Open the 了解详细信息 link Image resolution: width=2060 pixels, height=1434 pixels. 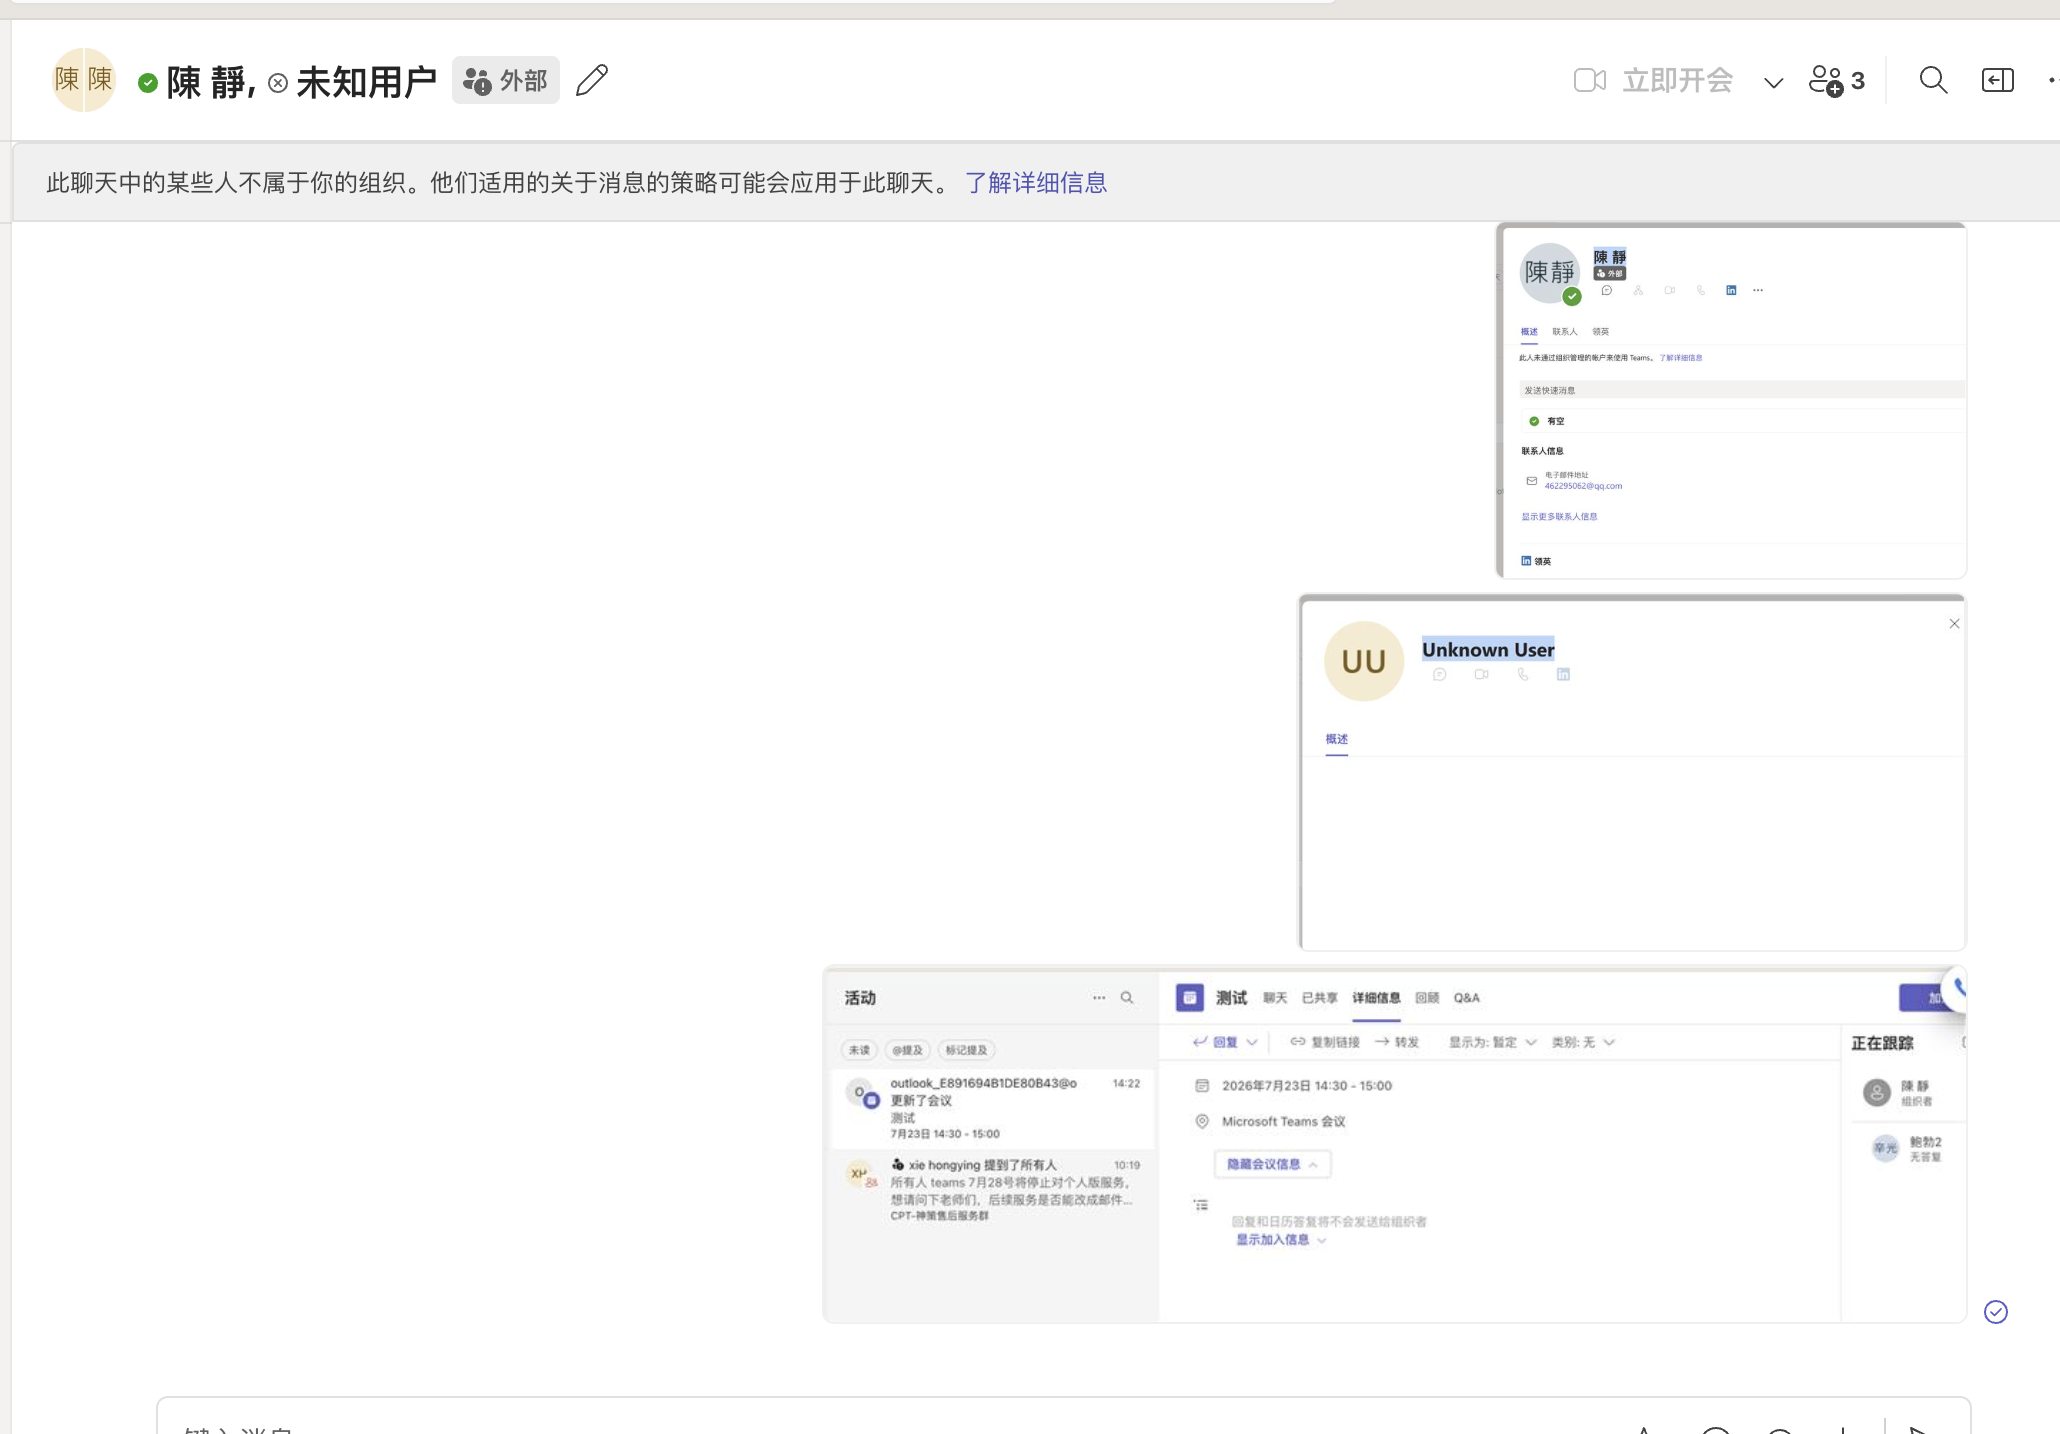point(1035,183)
